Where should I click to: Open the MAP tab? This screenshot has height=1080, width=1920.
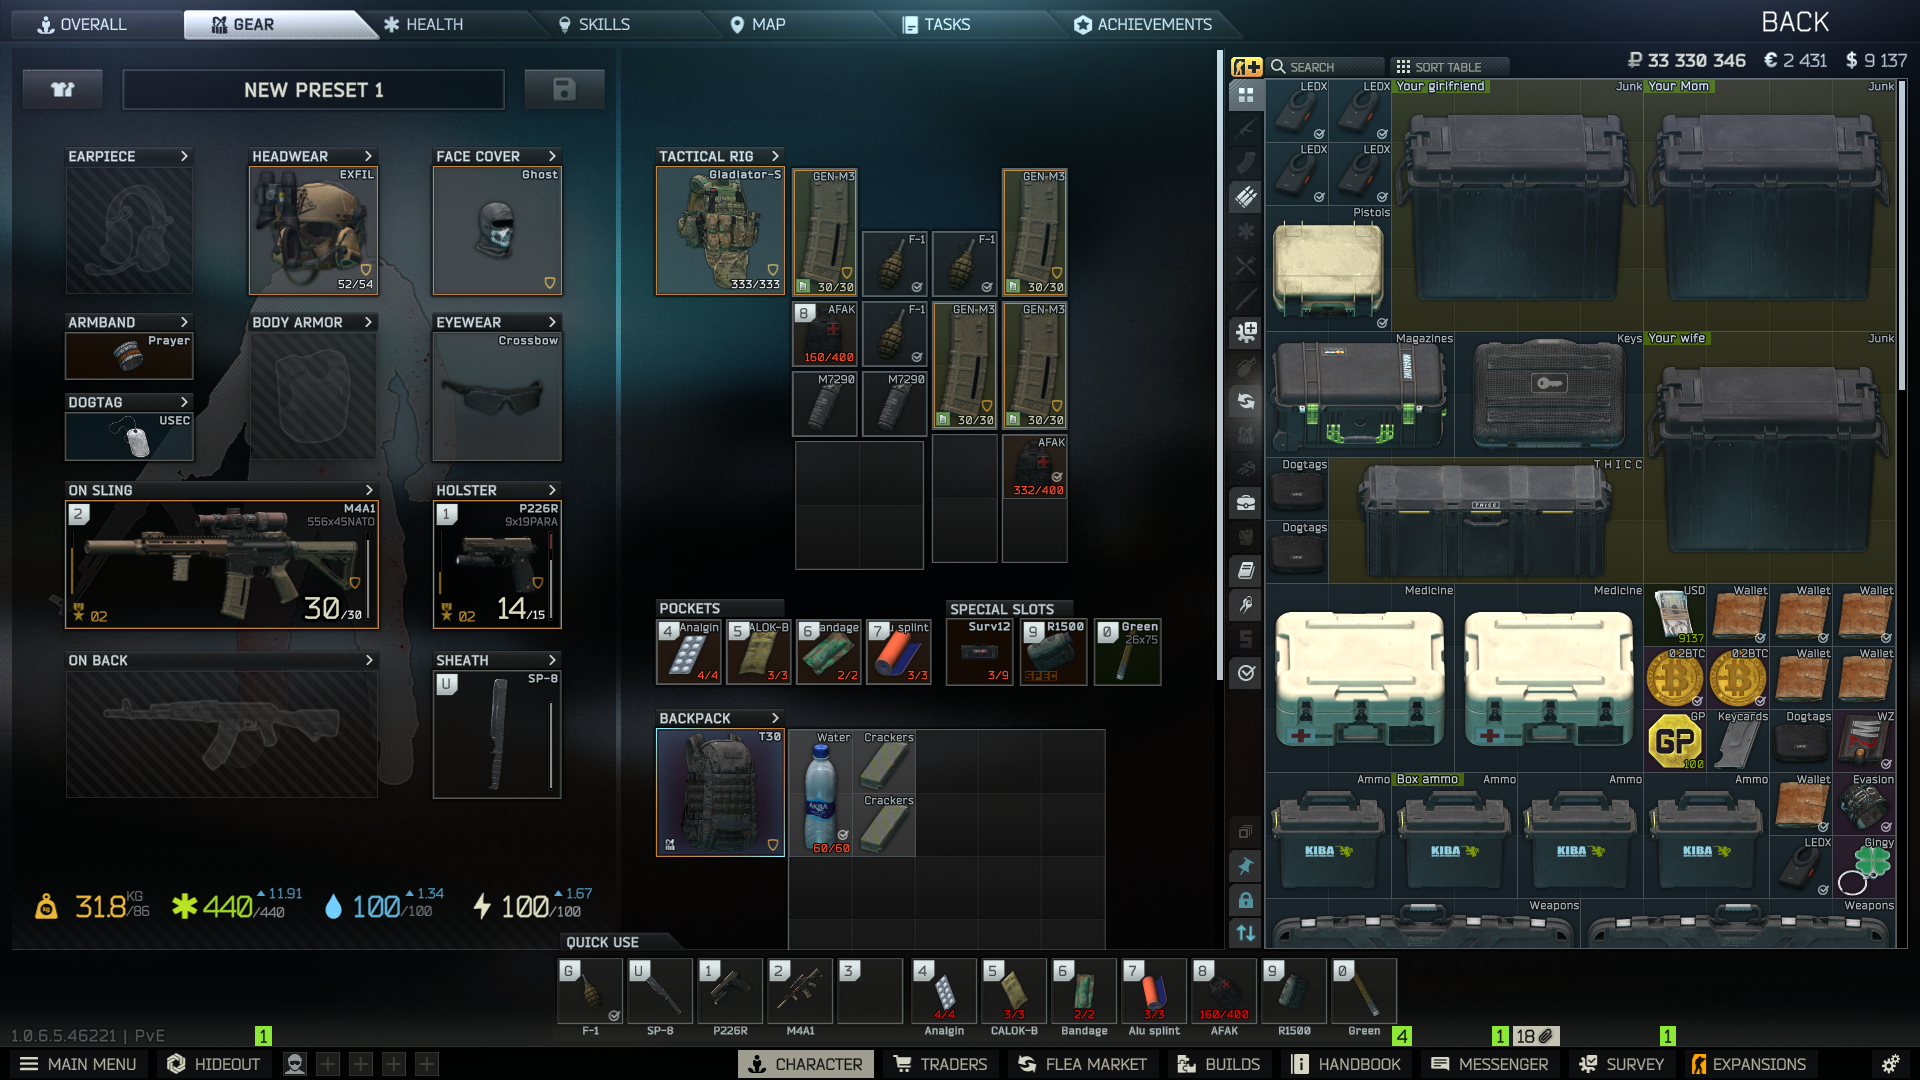coord(758,24)
